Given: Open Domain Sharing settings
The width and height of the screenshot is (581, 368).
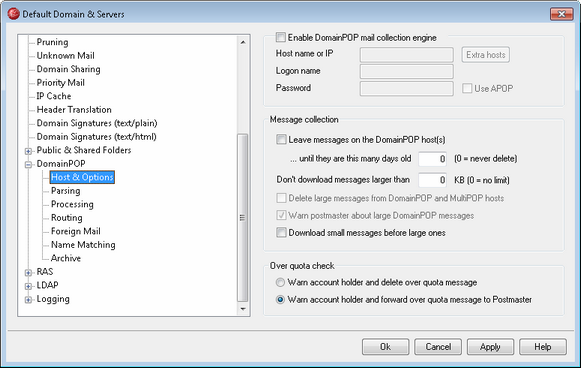Looking at the screenshot, I should [69, 69].
